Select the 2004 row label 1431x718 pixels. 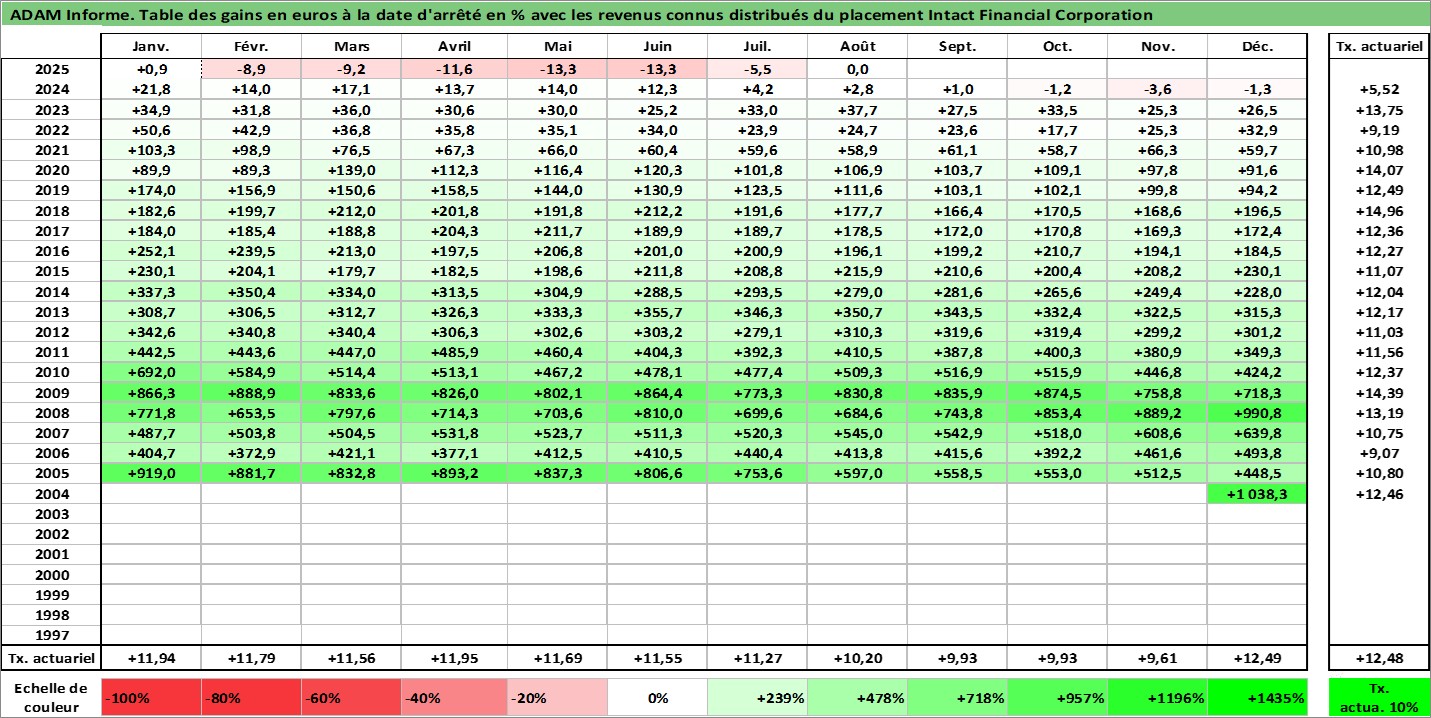pos(51,494)
